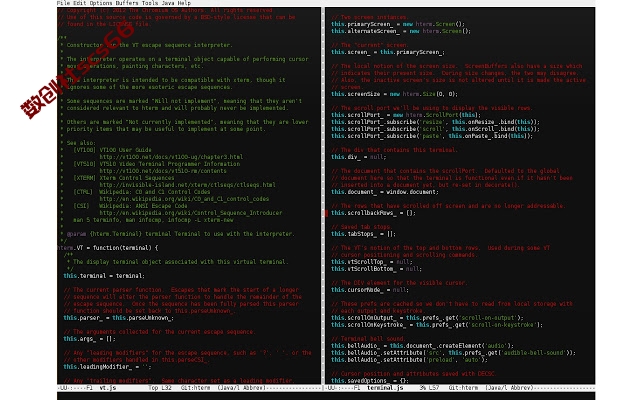
Task: Click the bellAudio_ createElement('audio') line
Action: point(422,346)
